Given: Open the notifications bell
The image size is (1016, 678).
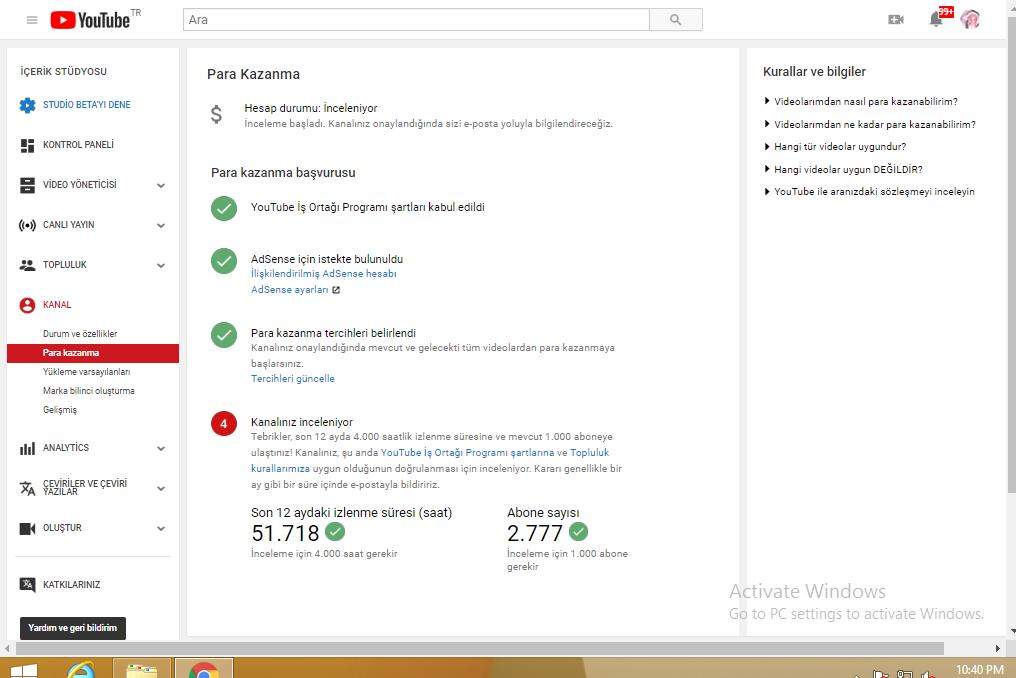Looking at the screenshot, I should pos(936,19).
